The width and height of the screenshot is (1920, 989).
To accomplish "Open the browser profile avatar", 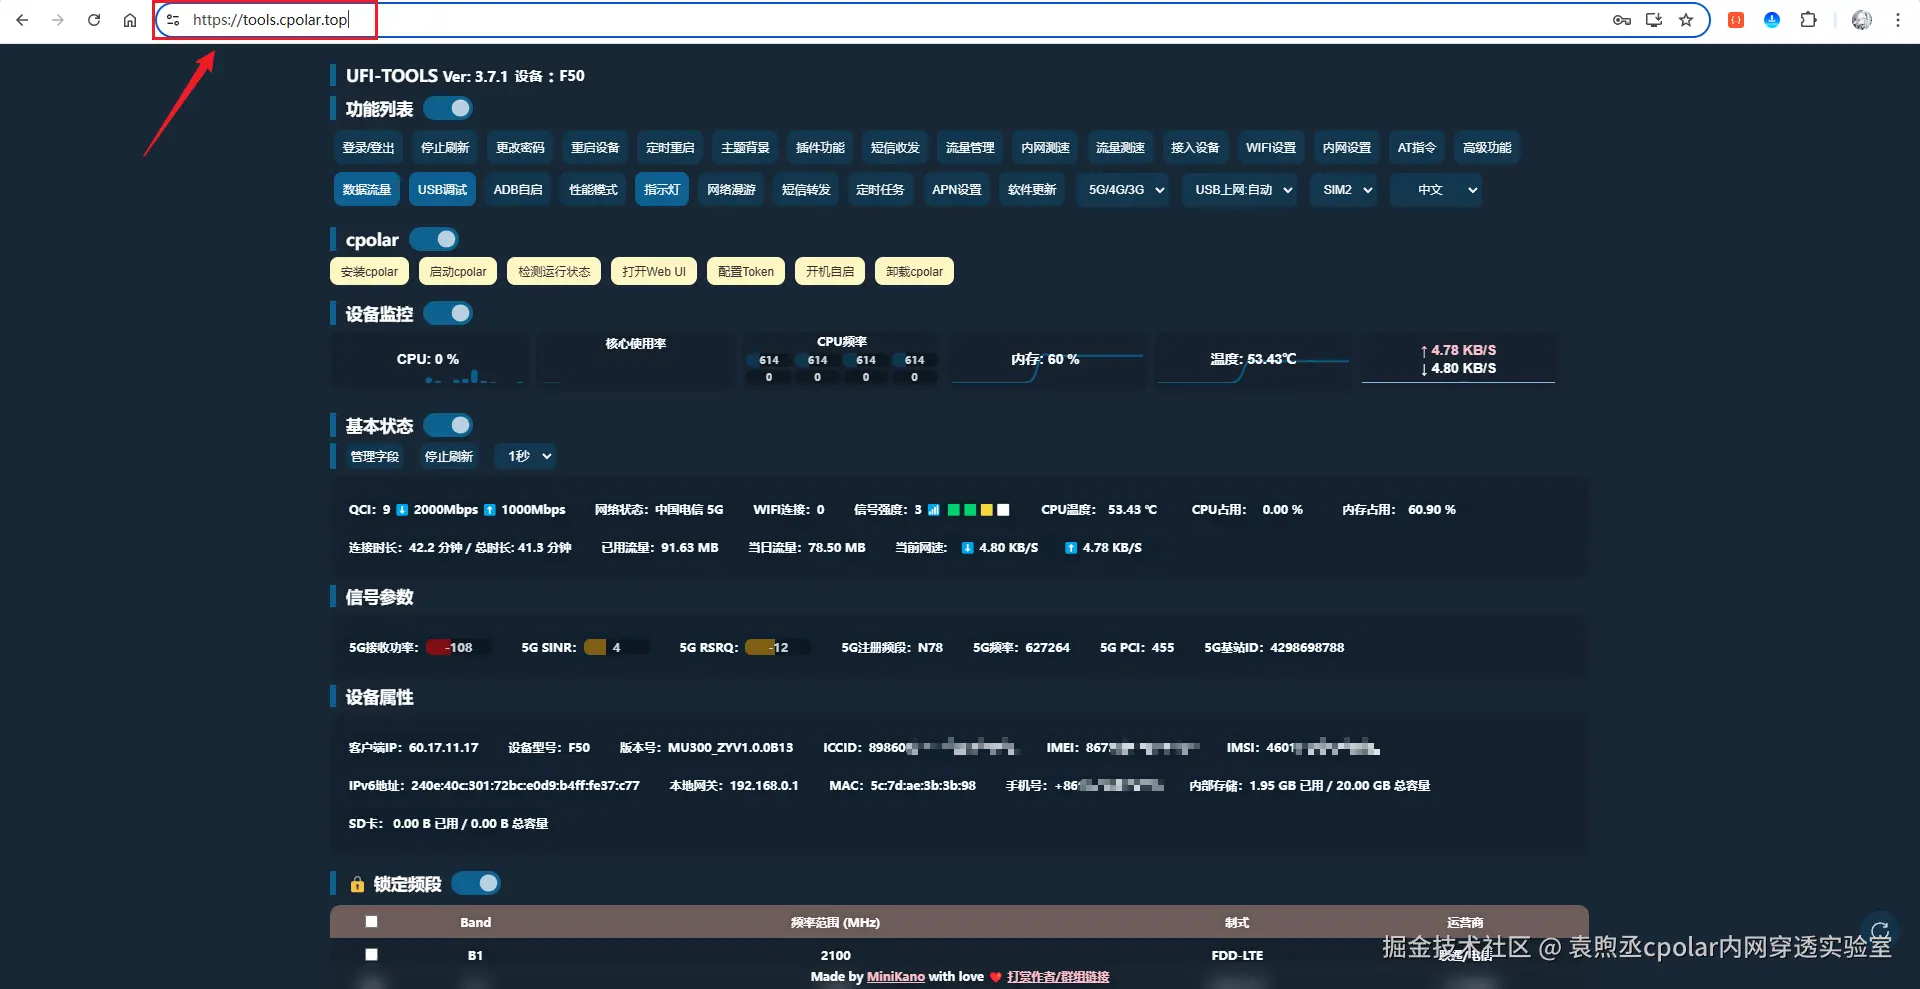I will [1862, 20].
